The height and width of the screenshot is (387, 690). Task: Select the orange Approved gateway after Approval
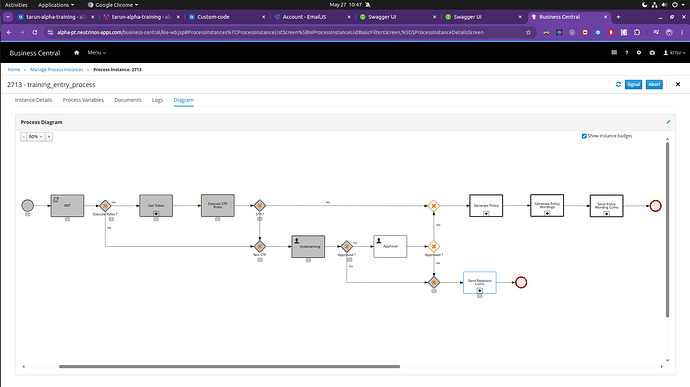click(x=434, y=247)
